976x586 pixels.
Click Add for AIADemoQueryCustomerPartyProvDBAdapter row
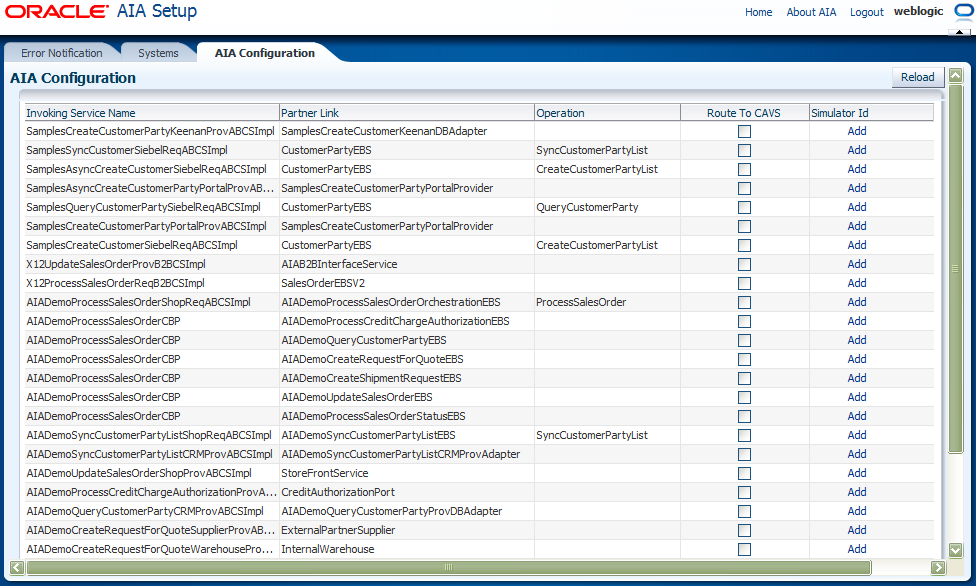tap(856, 511)
